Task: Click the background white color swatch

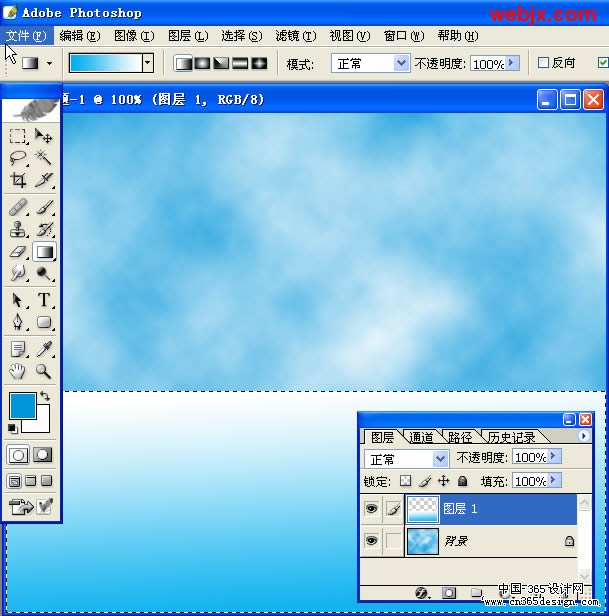Action: coord(42,424)
